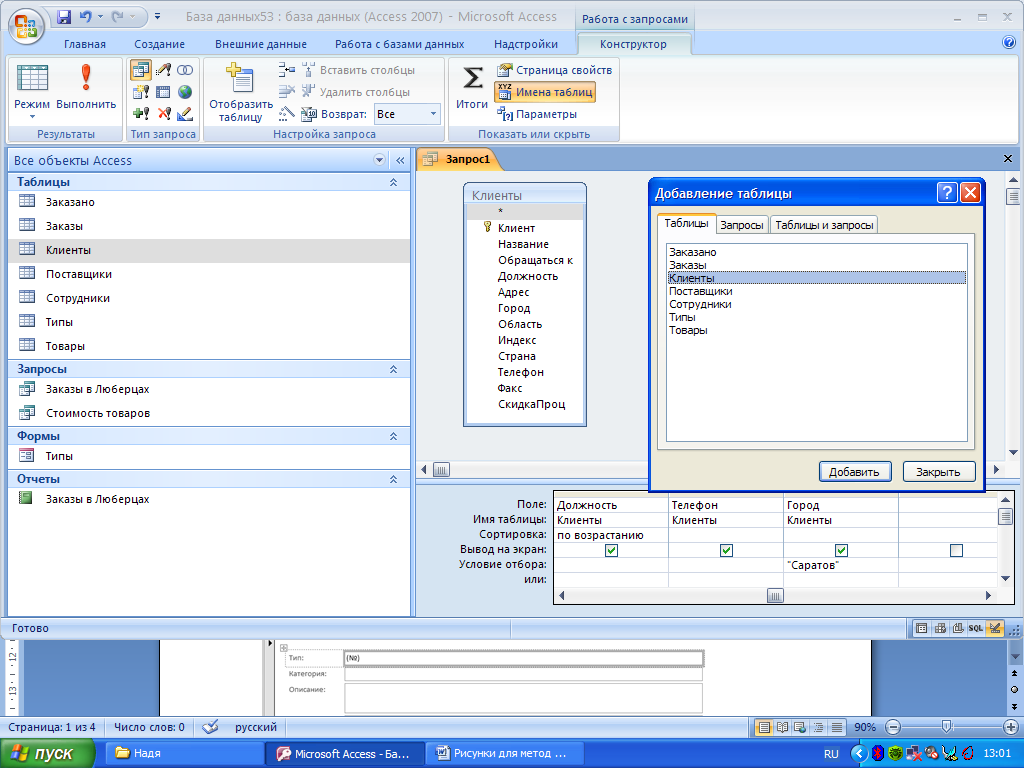The image size is (1024, 768).
Task: Open Microsoft Access taskbar button
Action: (x=345, y=753)
